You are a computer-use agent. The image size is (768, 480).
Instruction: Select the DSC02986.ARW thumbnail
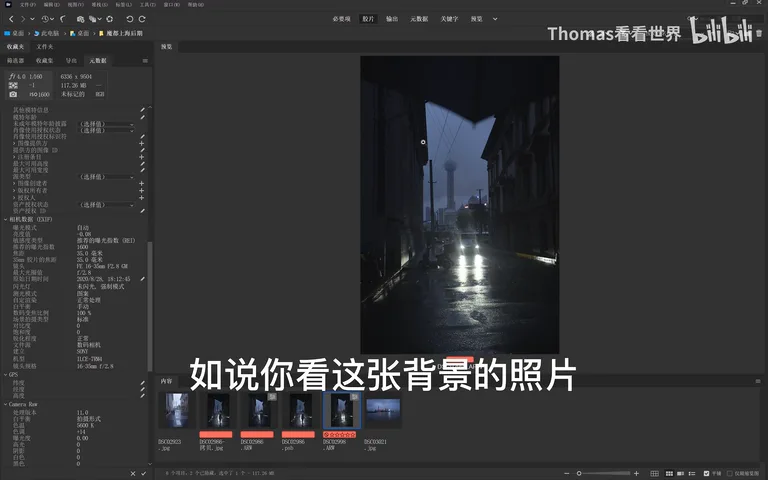pyautogui.click(x=259, y=410)
